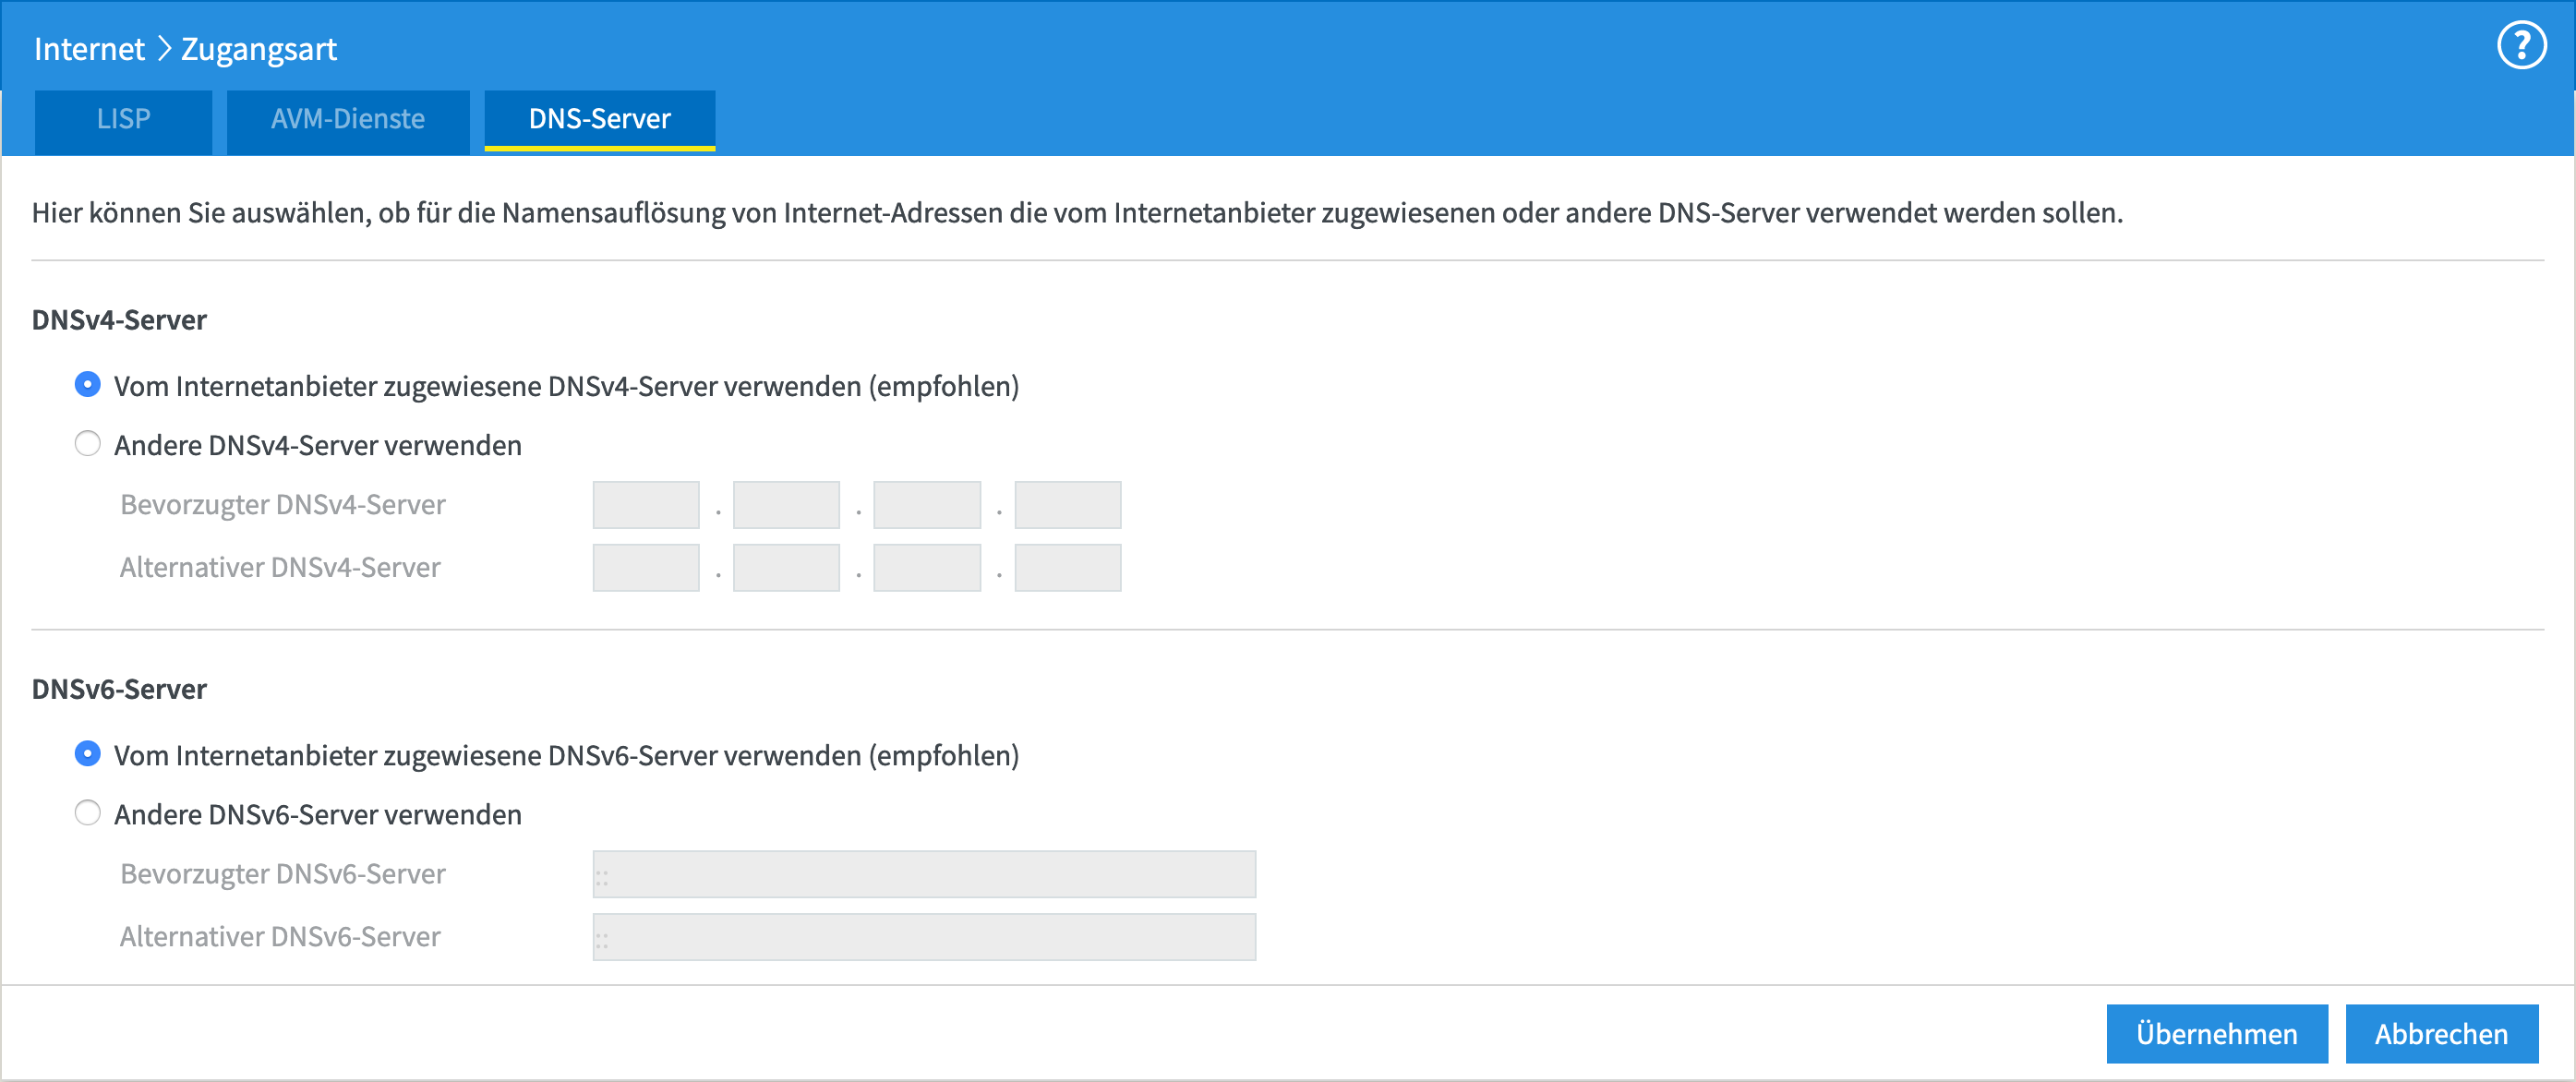The image size is (2576, 1082).
Task: Click first octet of Bevorzugter DNSv4-Server
Action: point(645,505)
